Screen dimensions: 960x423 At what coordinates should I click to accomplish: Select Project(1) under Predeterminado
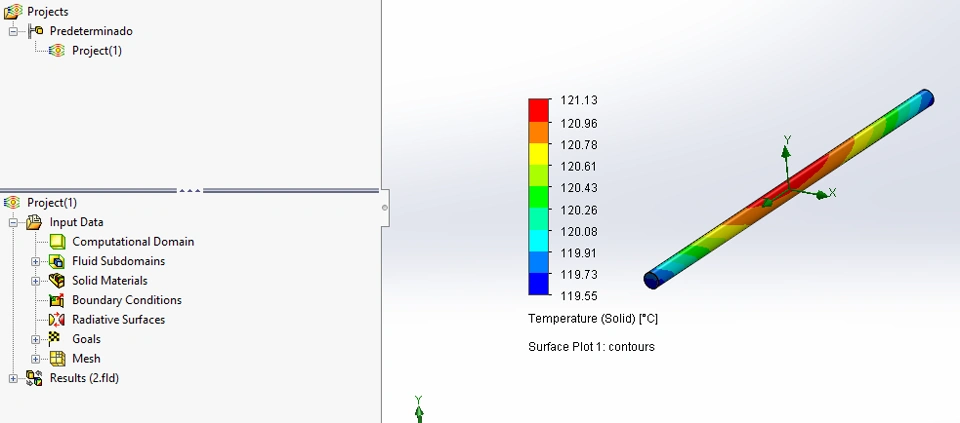click(x=97, y=51)
